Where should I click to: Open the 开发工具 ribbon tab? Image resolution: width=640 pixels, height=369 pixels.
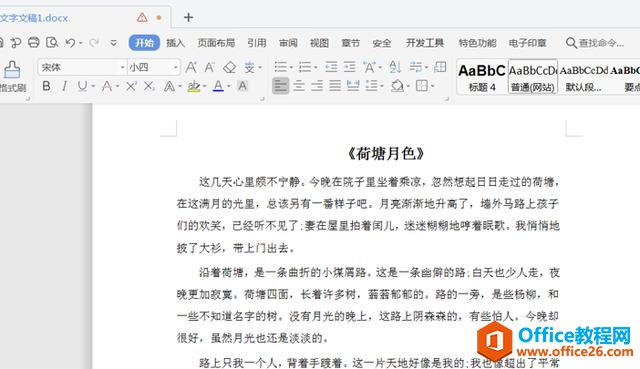(424, 42)
